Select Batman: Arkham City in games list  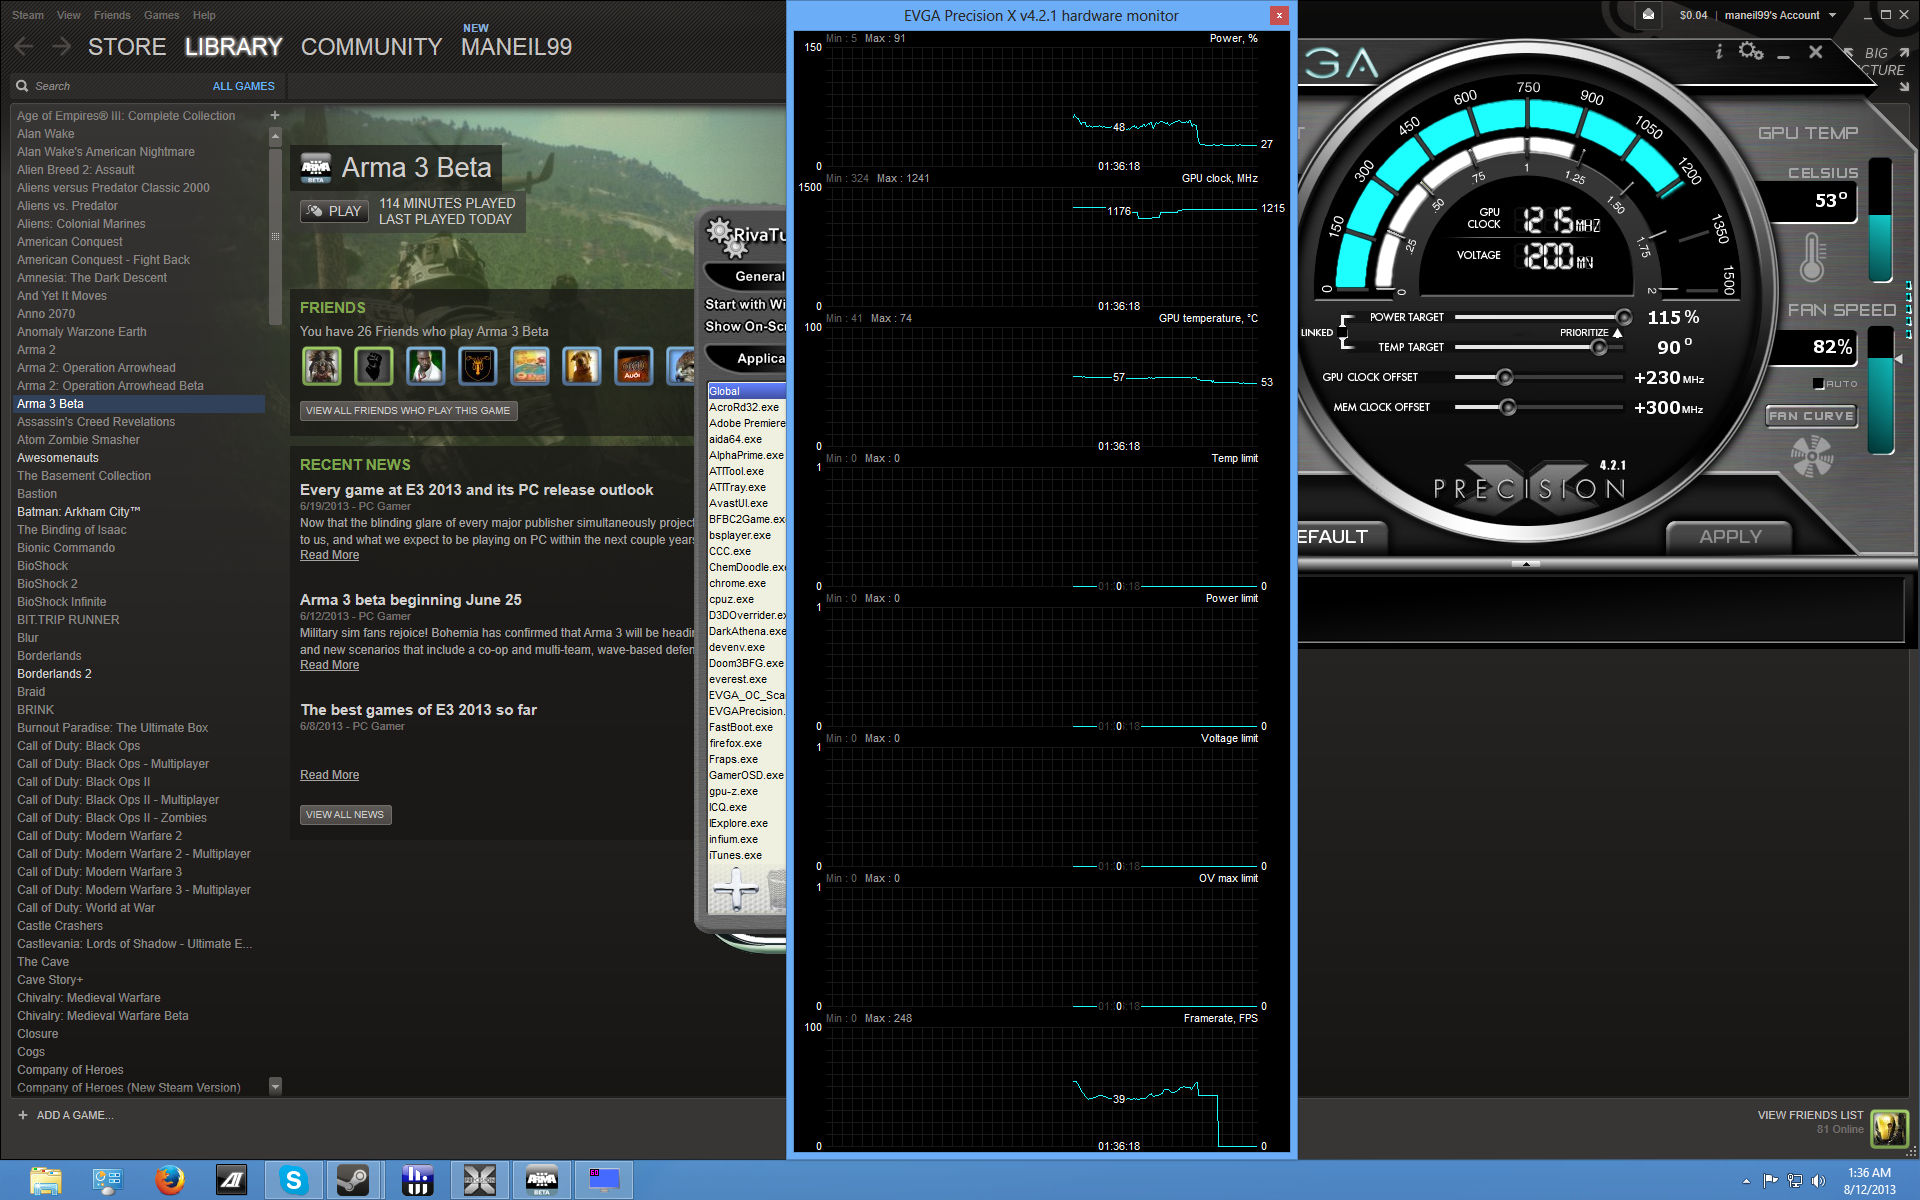pos(78,512)
